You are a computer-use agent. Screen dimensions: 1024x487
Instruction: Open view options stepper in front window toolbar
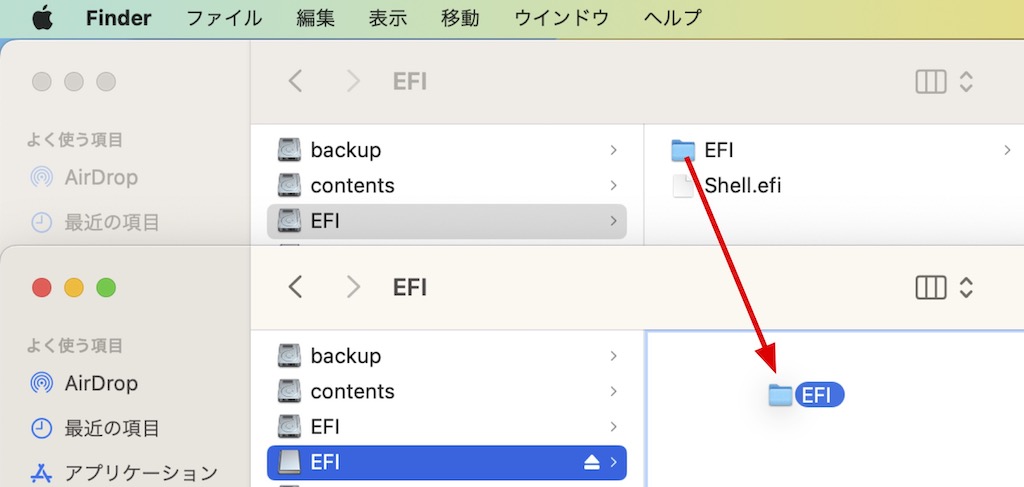pyautogui.click(x=966, y=287)
